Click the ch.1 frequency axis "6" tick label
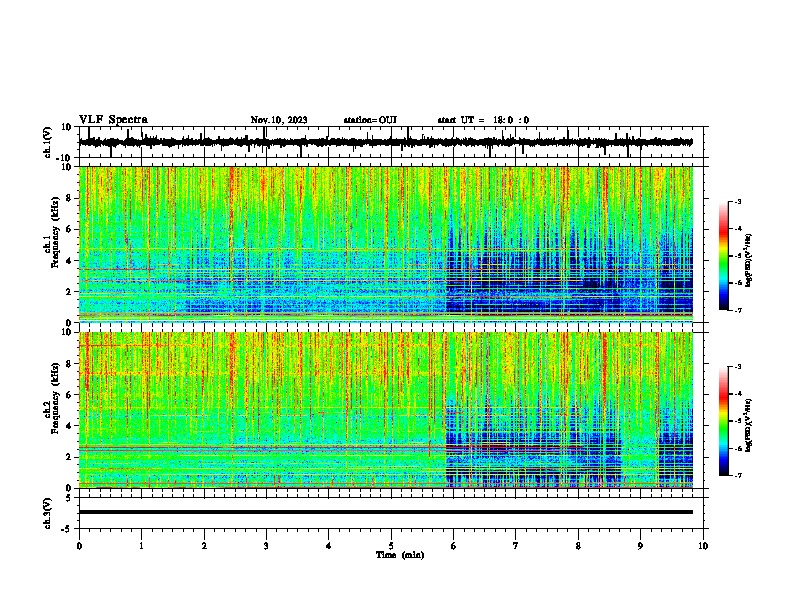Image resolution: width=792 pixels, height=612 pixels. [70, 229]
